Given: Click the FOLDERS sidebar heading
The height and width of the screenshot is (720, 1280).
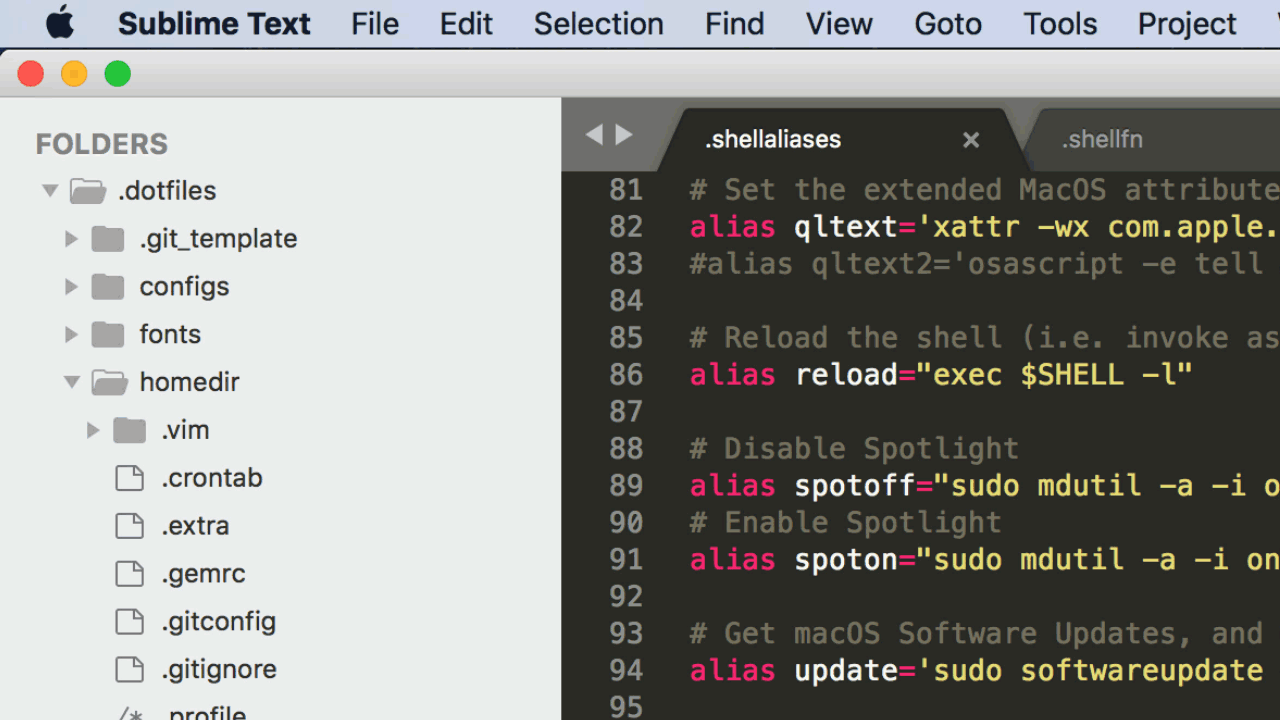Looking at the screenshot, I should pos(102,144).
